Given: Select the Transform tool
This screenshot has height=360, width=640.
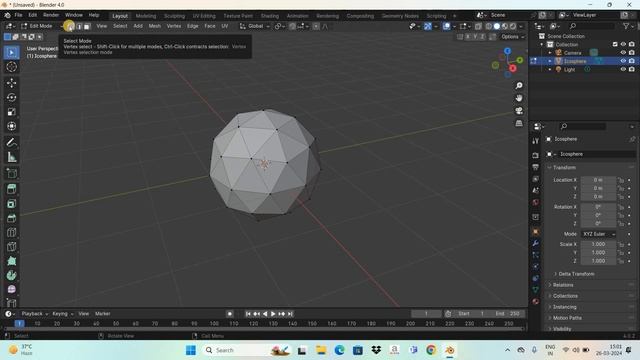Looking at the screenshot, I should [11, 126].
